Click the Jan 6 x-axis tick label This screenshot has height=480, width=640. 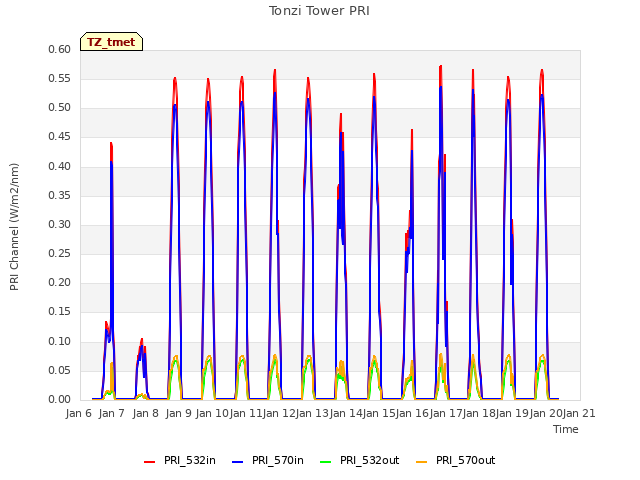point(79,413)
